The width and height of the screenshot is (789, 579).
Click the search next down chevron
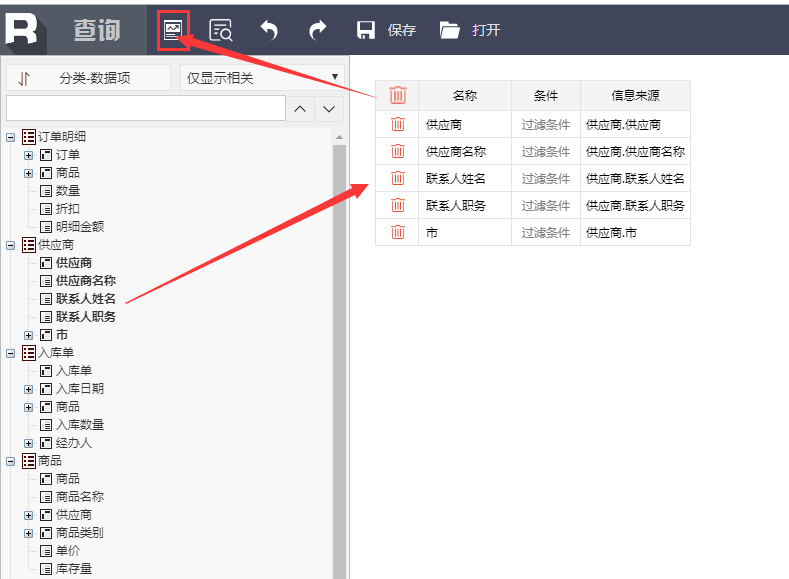(x=329, y=109)
